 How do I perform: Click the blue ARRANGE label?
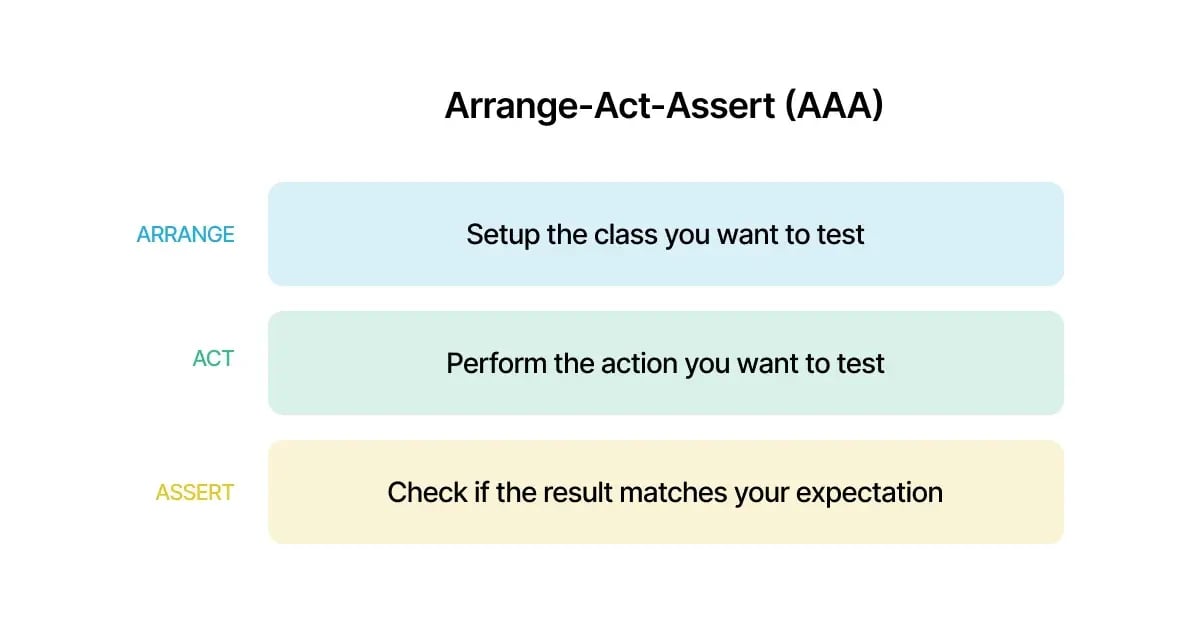186,235
